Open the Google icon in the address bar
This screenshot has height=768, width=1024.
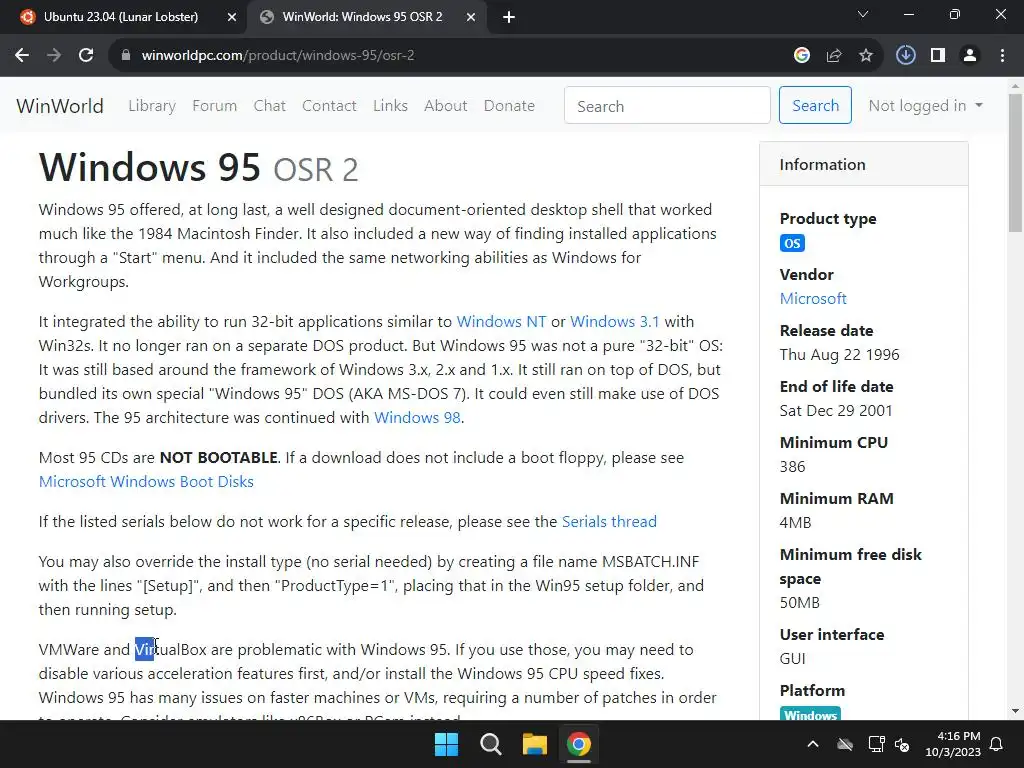[802, 56]
